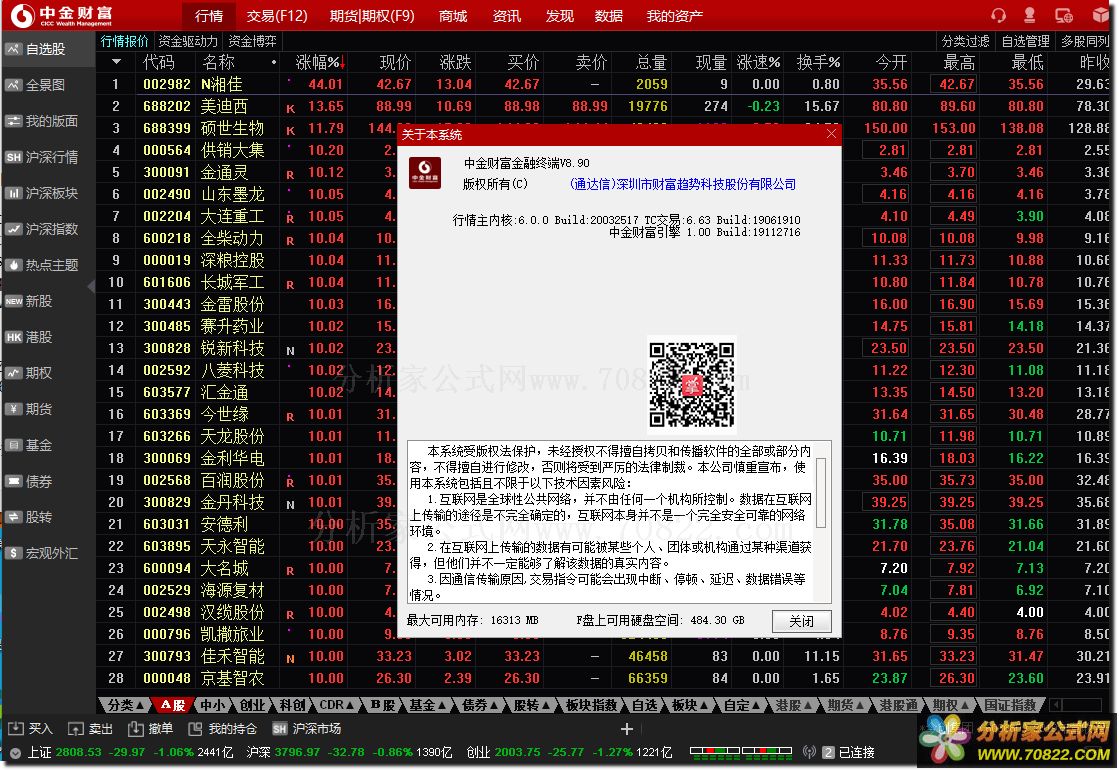Expand the 分类 category tab menu
Image resolution: width=1119 pixels, height=770 pixels.
tap(127, 705)
